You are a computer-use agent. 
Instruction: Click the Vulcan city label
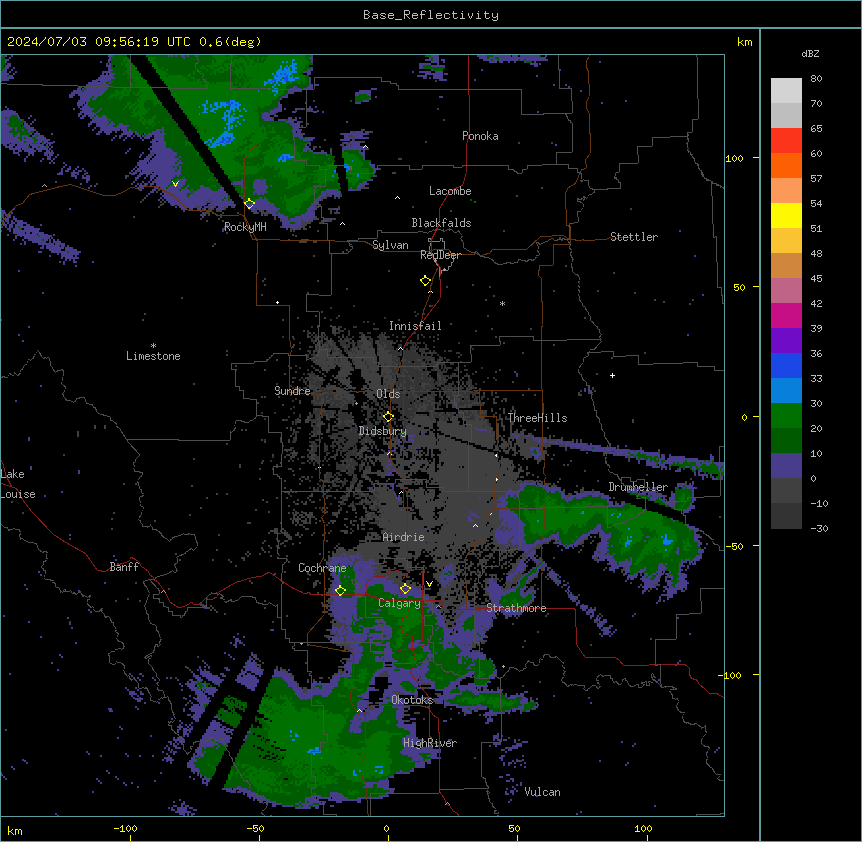tap(542, 792)
